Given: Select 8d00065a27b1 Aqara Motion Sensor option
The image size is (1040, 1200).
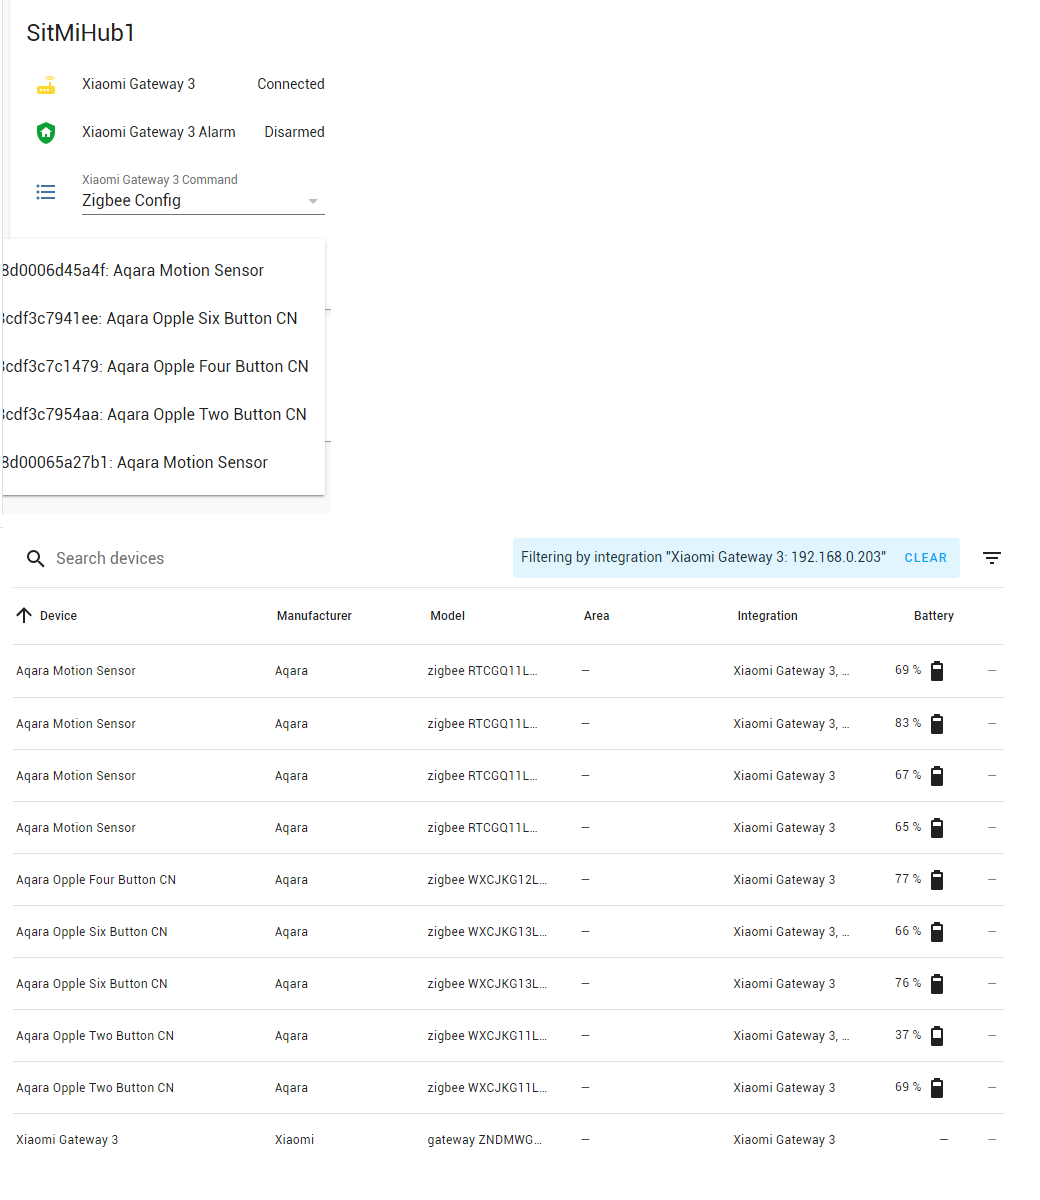Looking at the screenshot, I should (x=164, y=463).
